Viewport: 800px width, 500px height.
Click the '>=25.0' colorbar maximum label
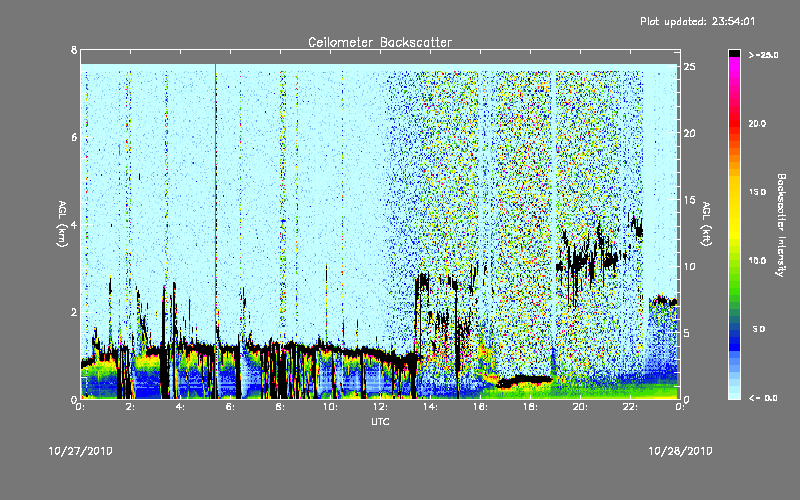[763, 55]
